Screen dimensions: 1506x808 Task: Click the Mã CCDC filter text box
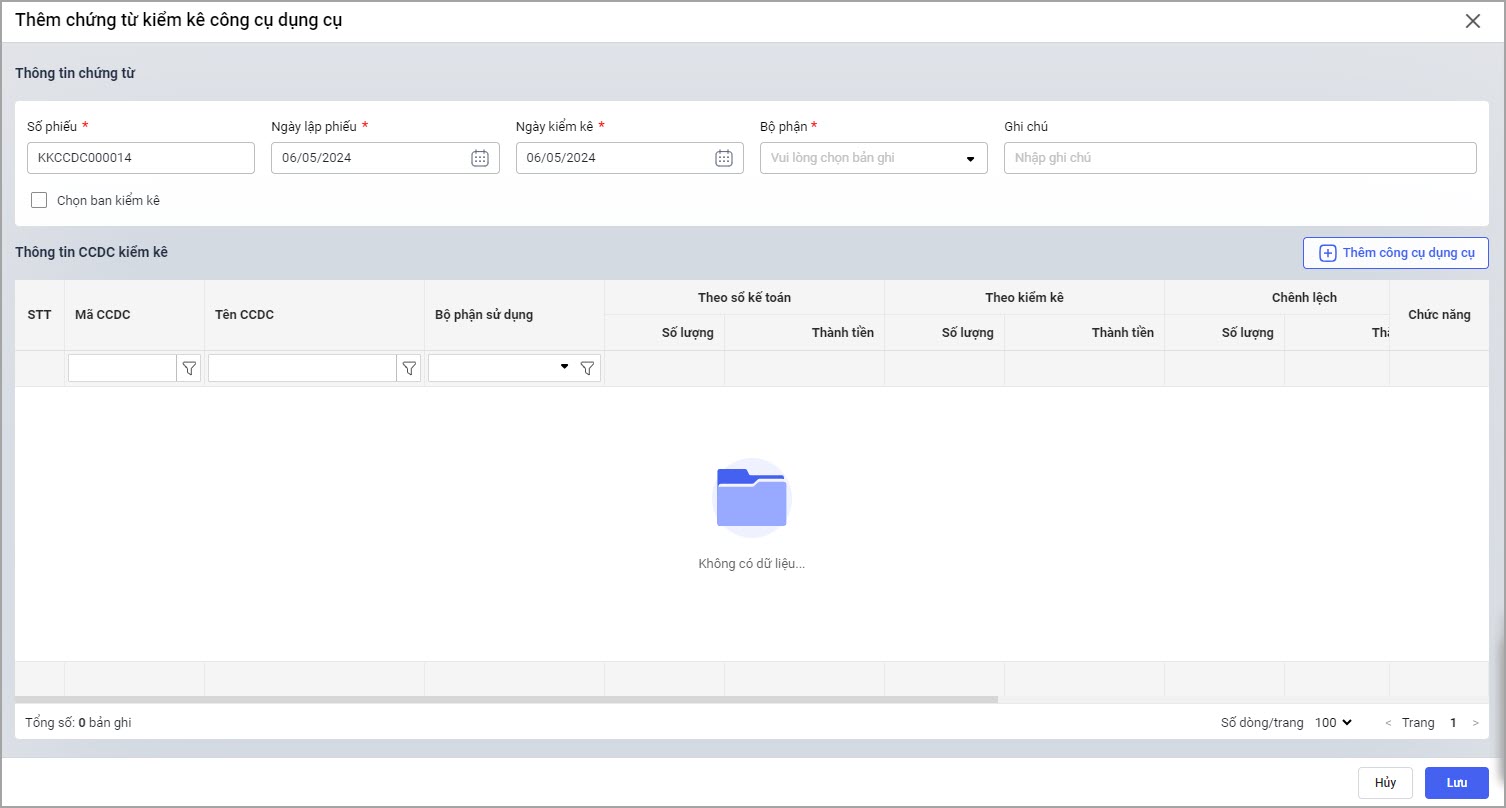pos(122,369)
